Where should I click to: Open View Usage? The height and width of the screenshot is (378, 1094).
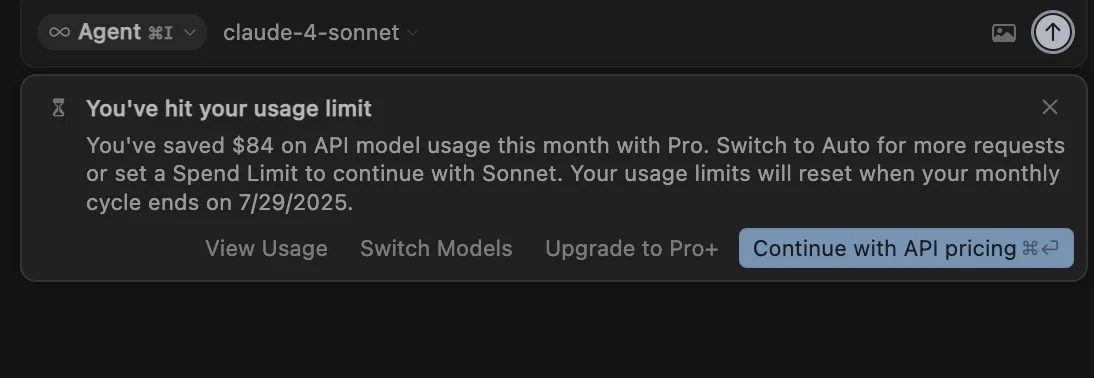(267, 248)
